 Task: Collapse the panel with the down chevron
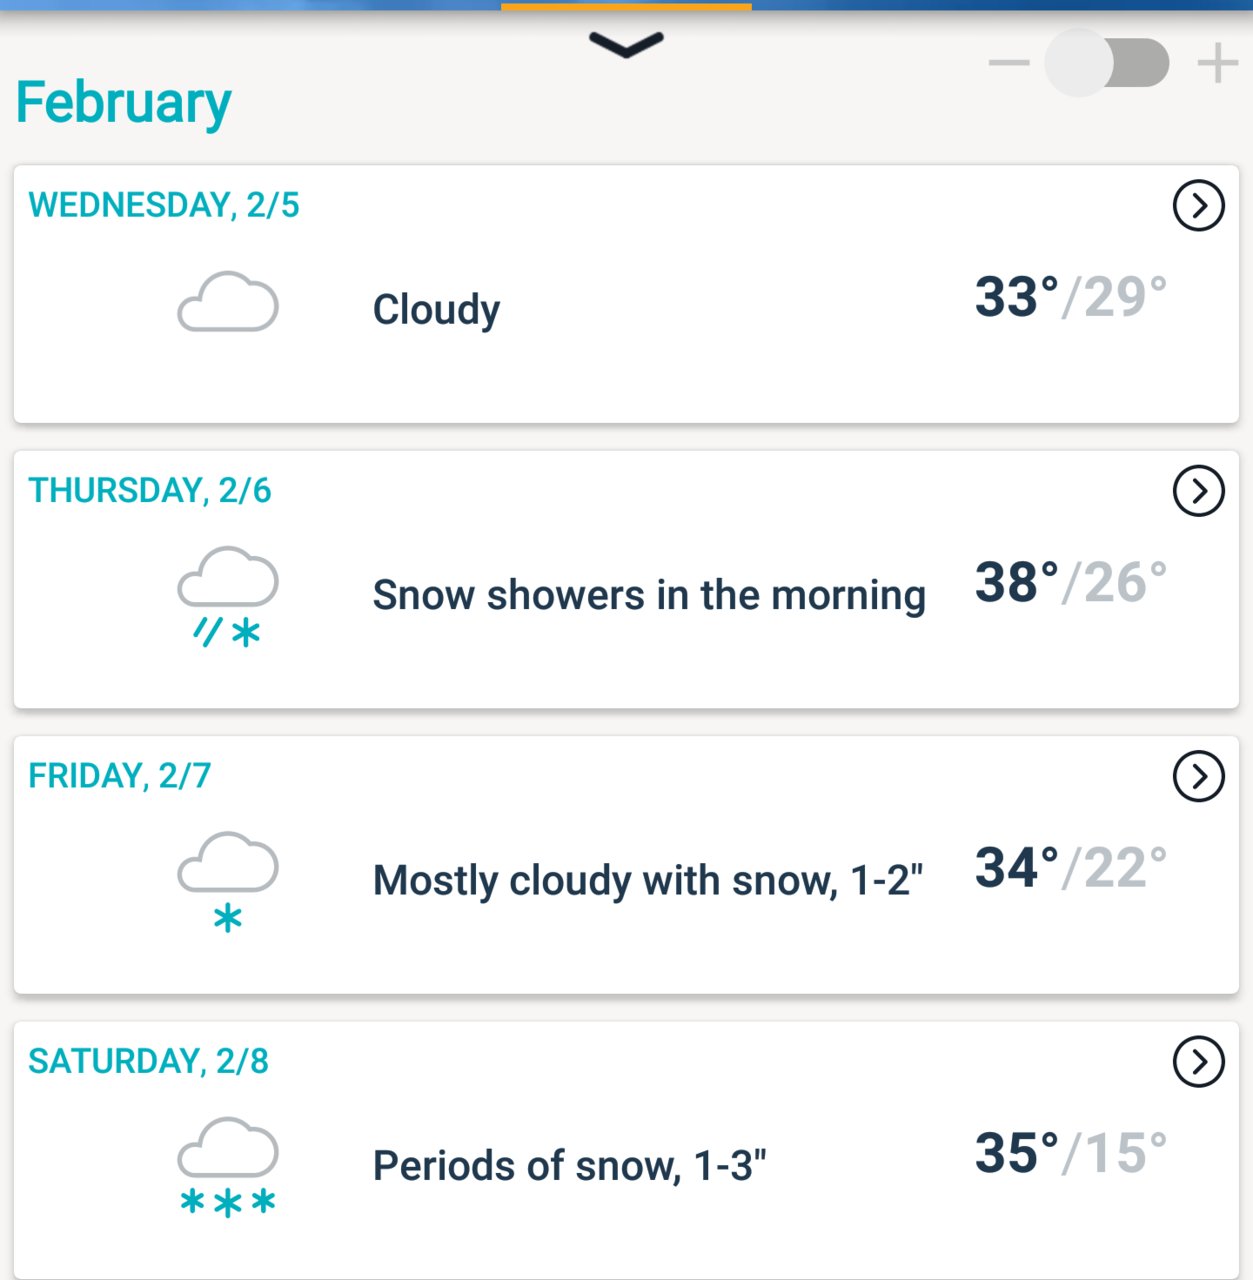[626, 45]
